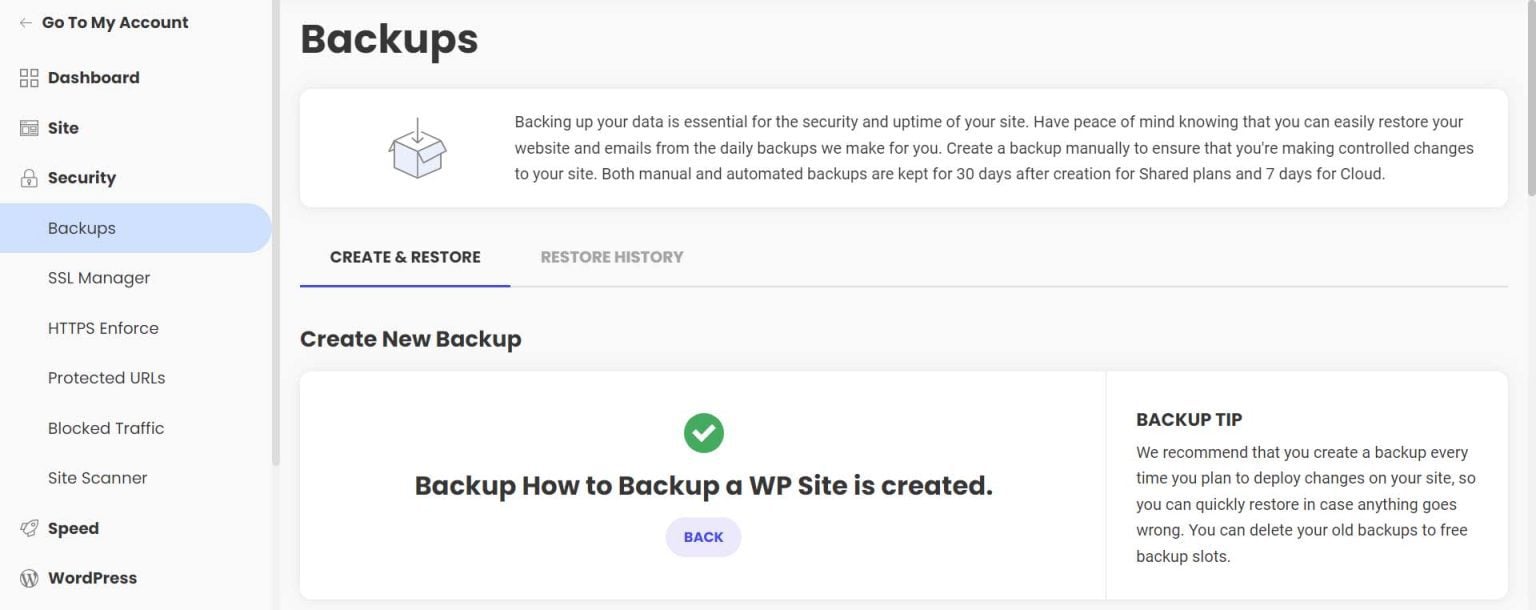Click the green success checkmark icon

pyautogui.click(x=703, y=431)
